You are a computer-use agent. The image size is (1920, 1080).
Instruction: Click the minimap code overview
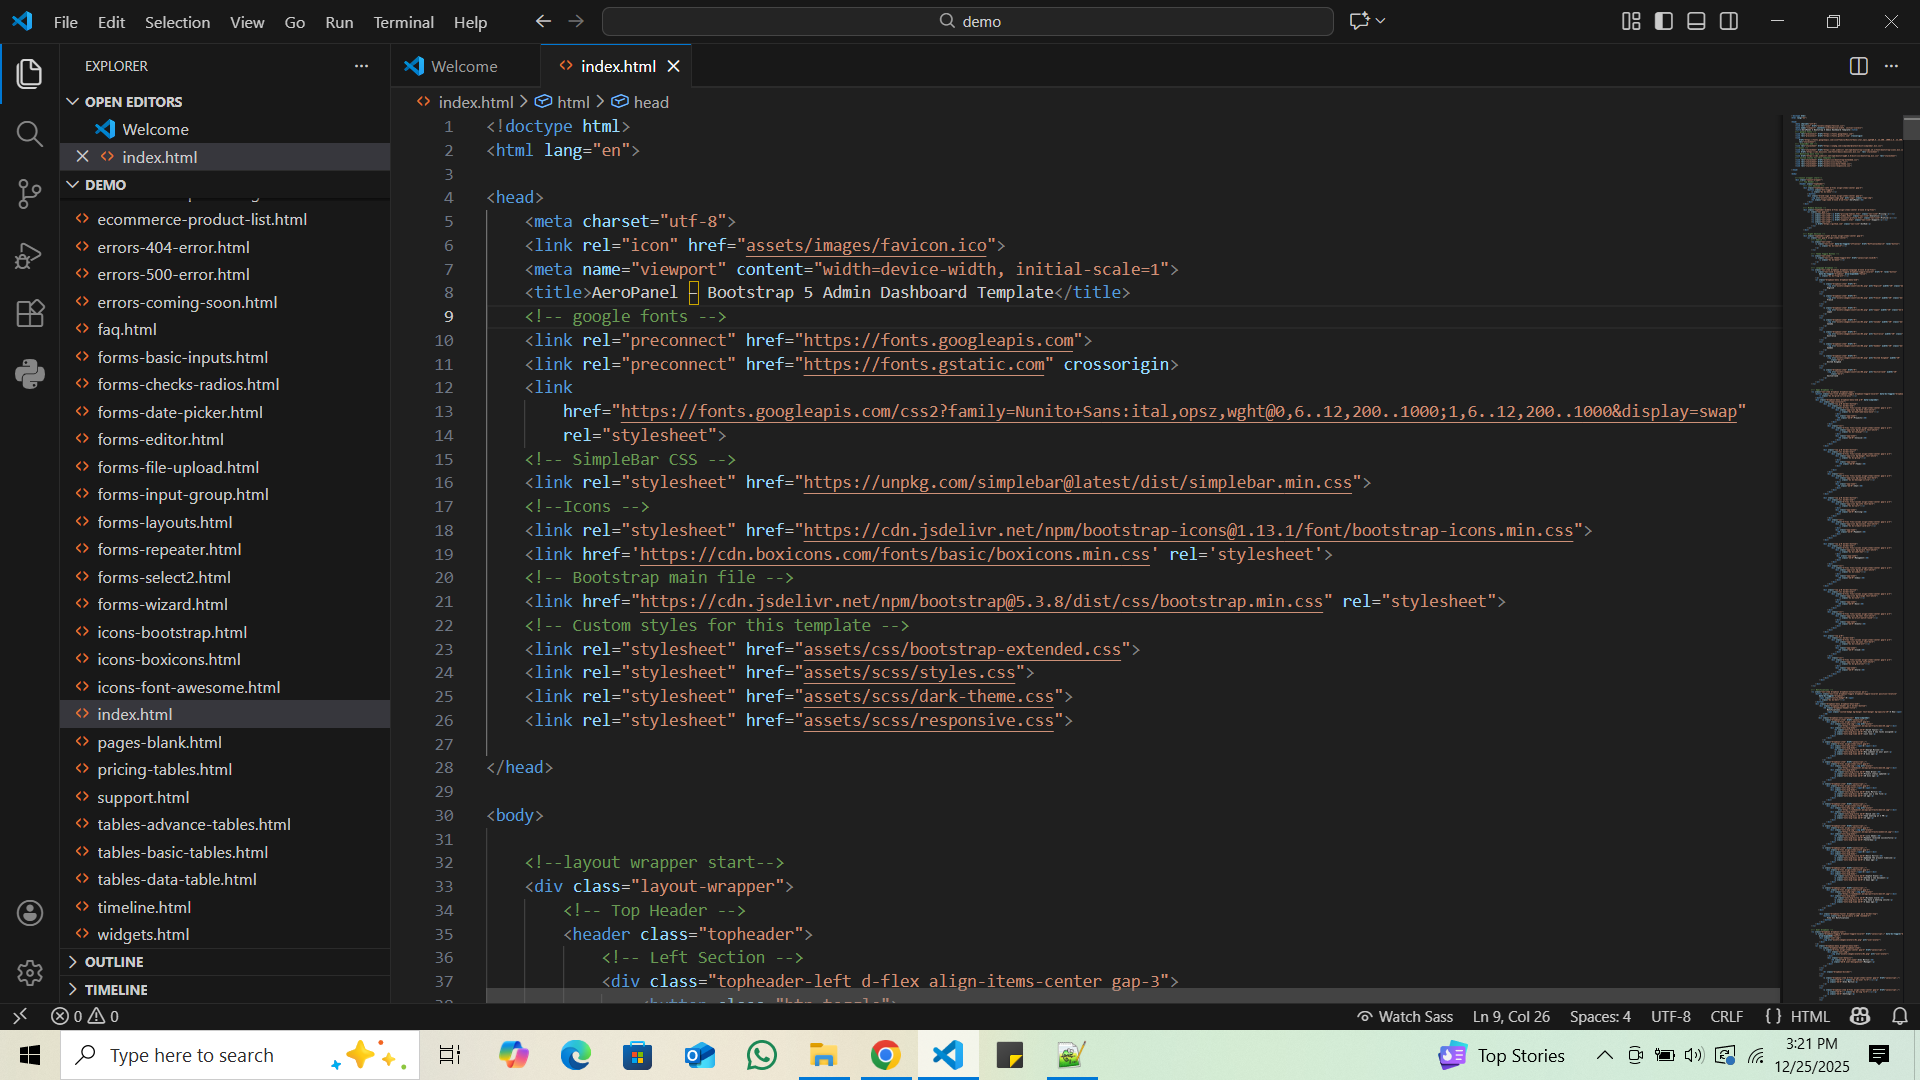click(1845, 500)
